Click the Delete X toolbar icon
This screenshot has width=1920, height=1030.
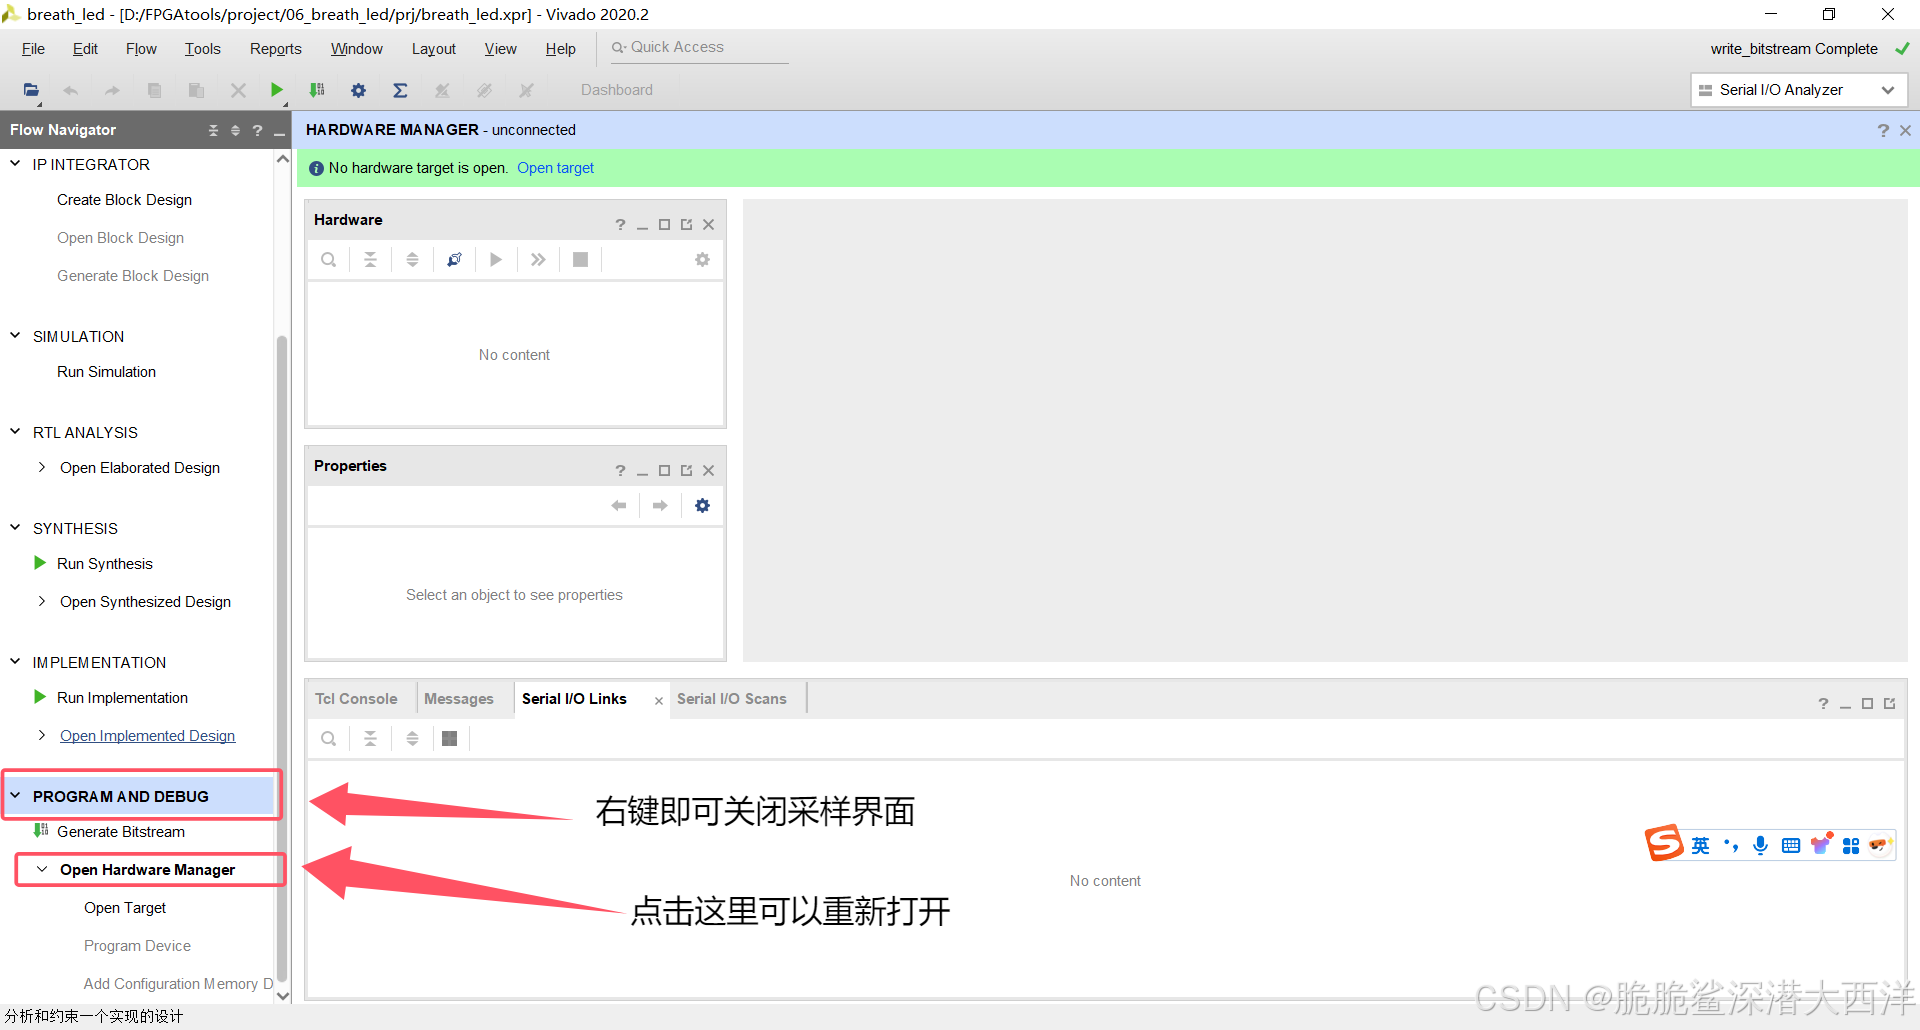238,90
